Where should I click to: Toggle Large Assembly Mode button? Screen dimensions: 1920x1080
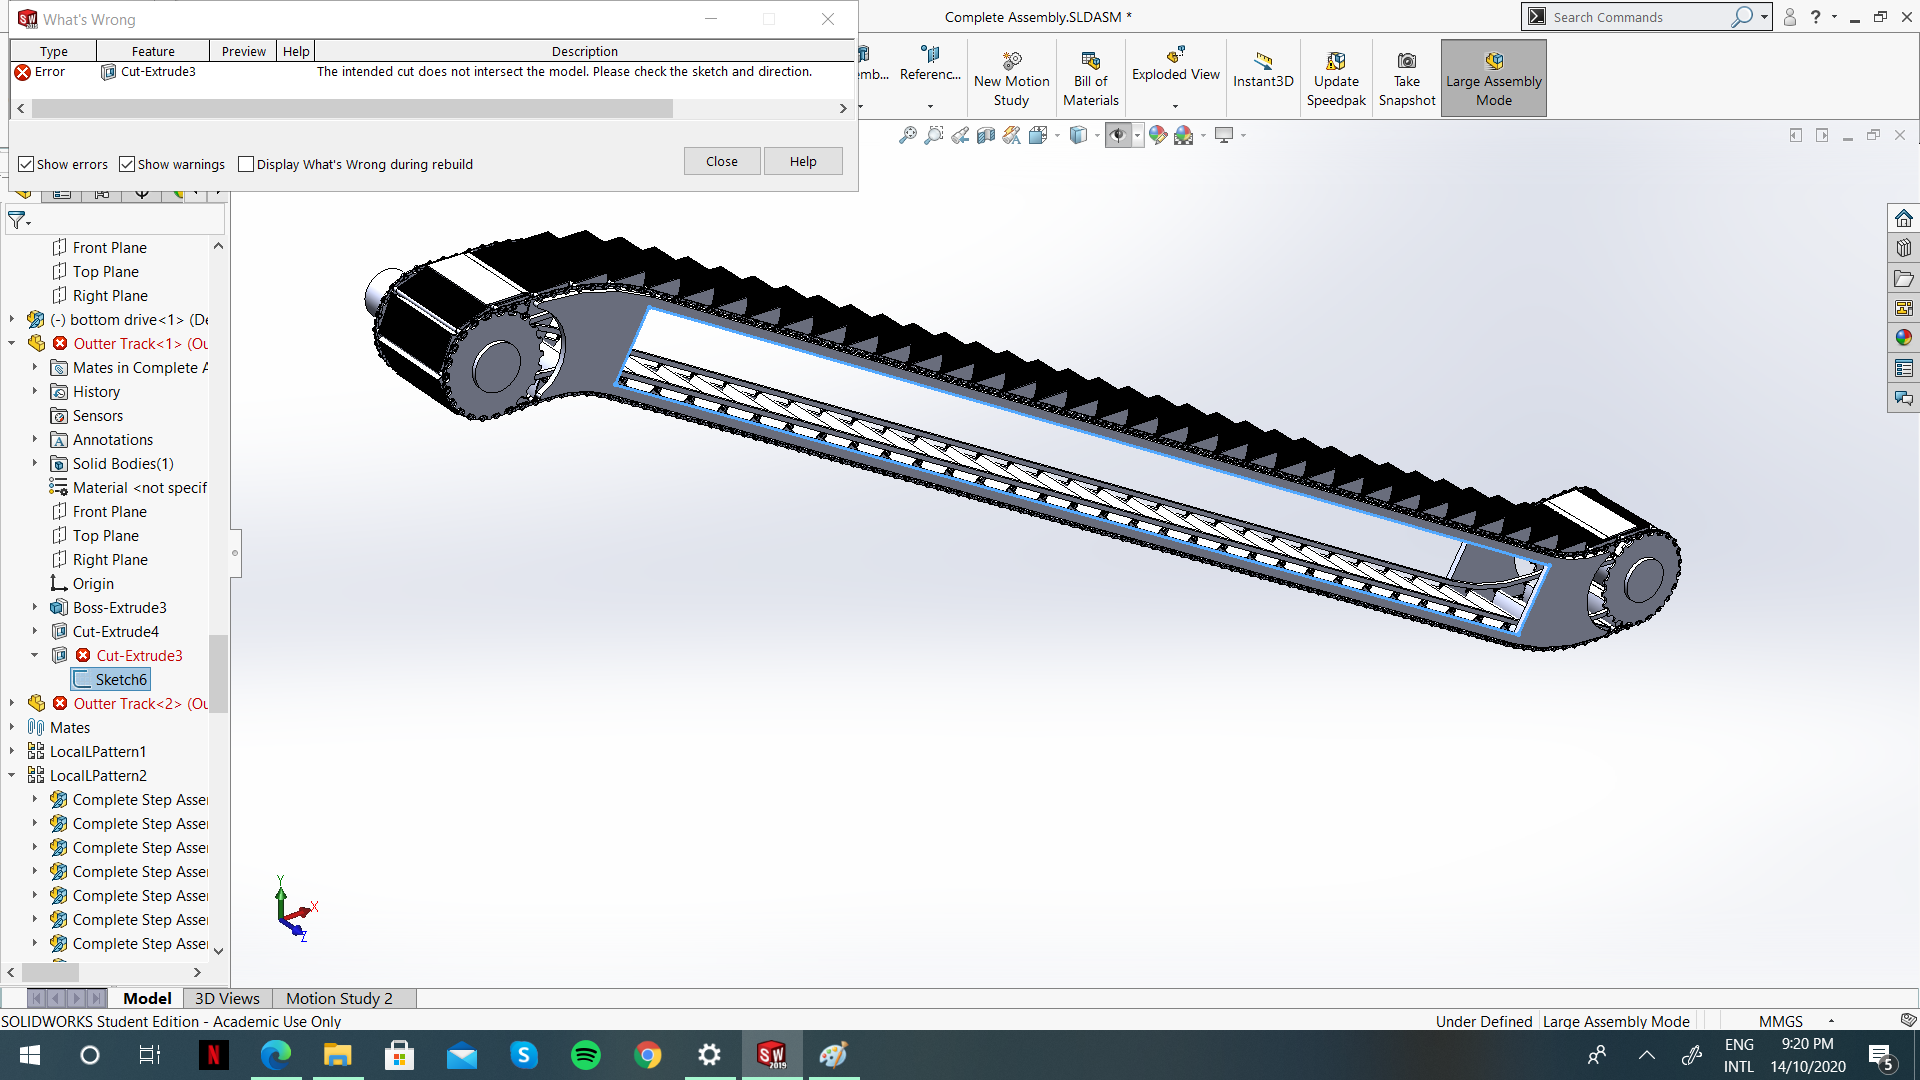[1493, 79]
